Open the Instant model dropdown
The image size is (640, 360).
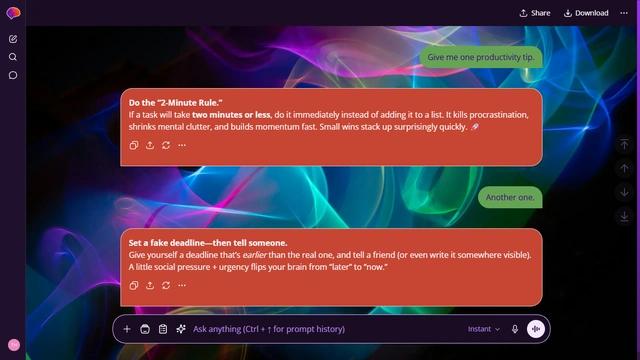click(x=484, y=329)
